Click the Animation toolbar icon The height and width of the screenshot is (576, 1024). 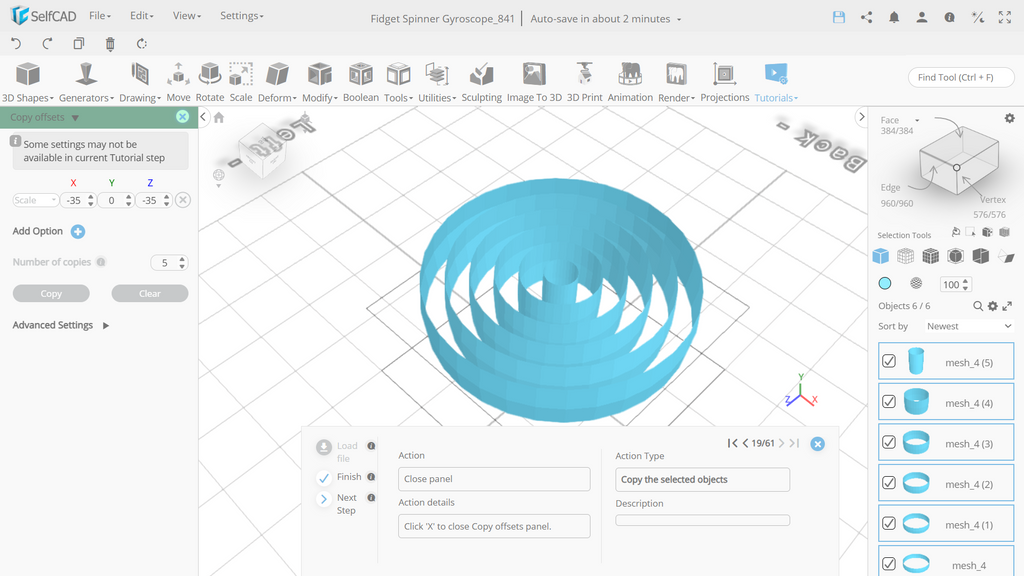(x=630, y=82)
